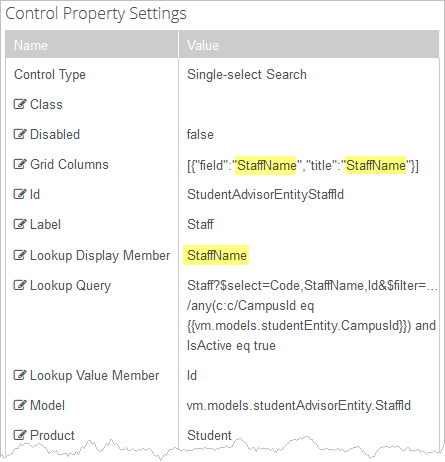Select the Name column header
Viewport: 445px width, 462px height.
[x=92, y=45]
